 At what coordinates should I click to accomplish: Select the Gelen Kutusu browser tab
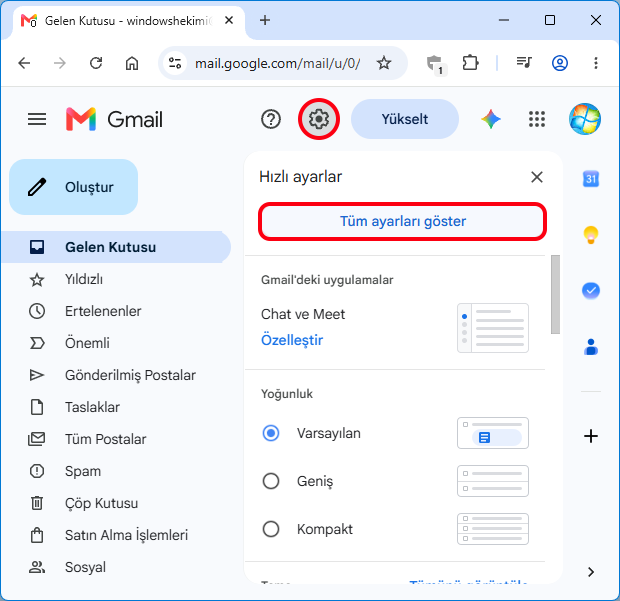click(129, 21)
